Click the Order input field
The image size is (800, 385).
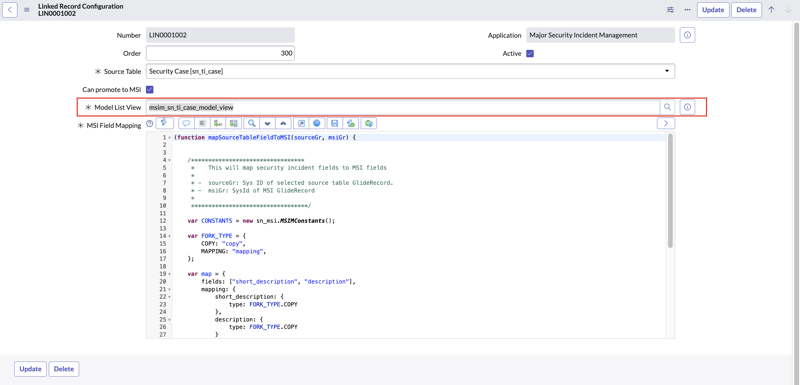[220, 53]
